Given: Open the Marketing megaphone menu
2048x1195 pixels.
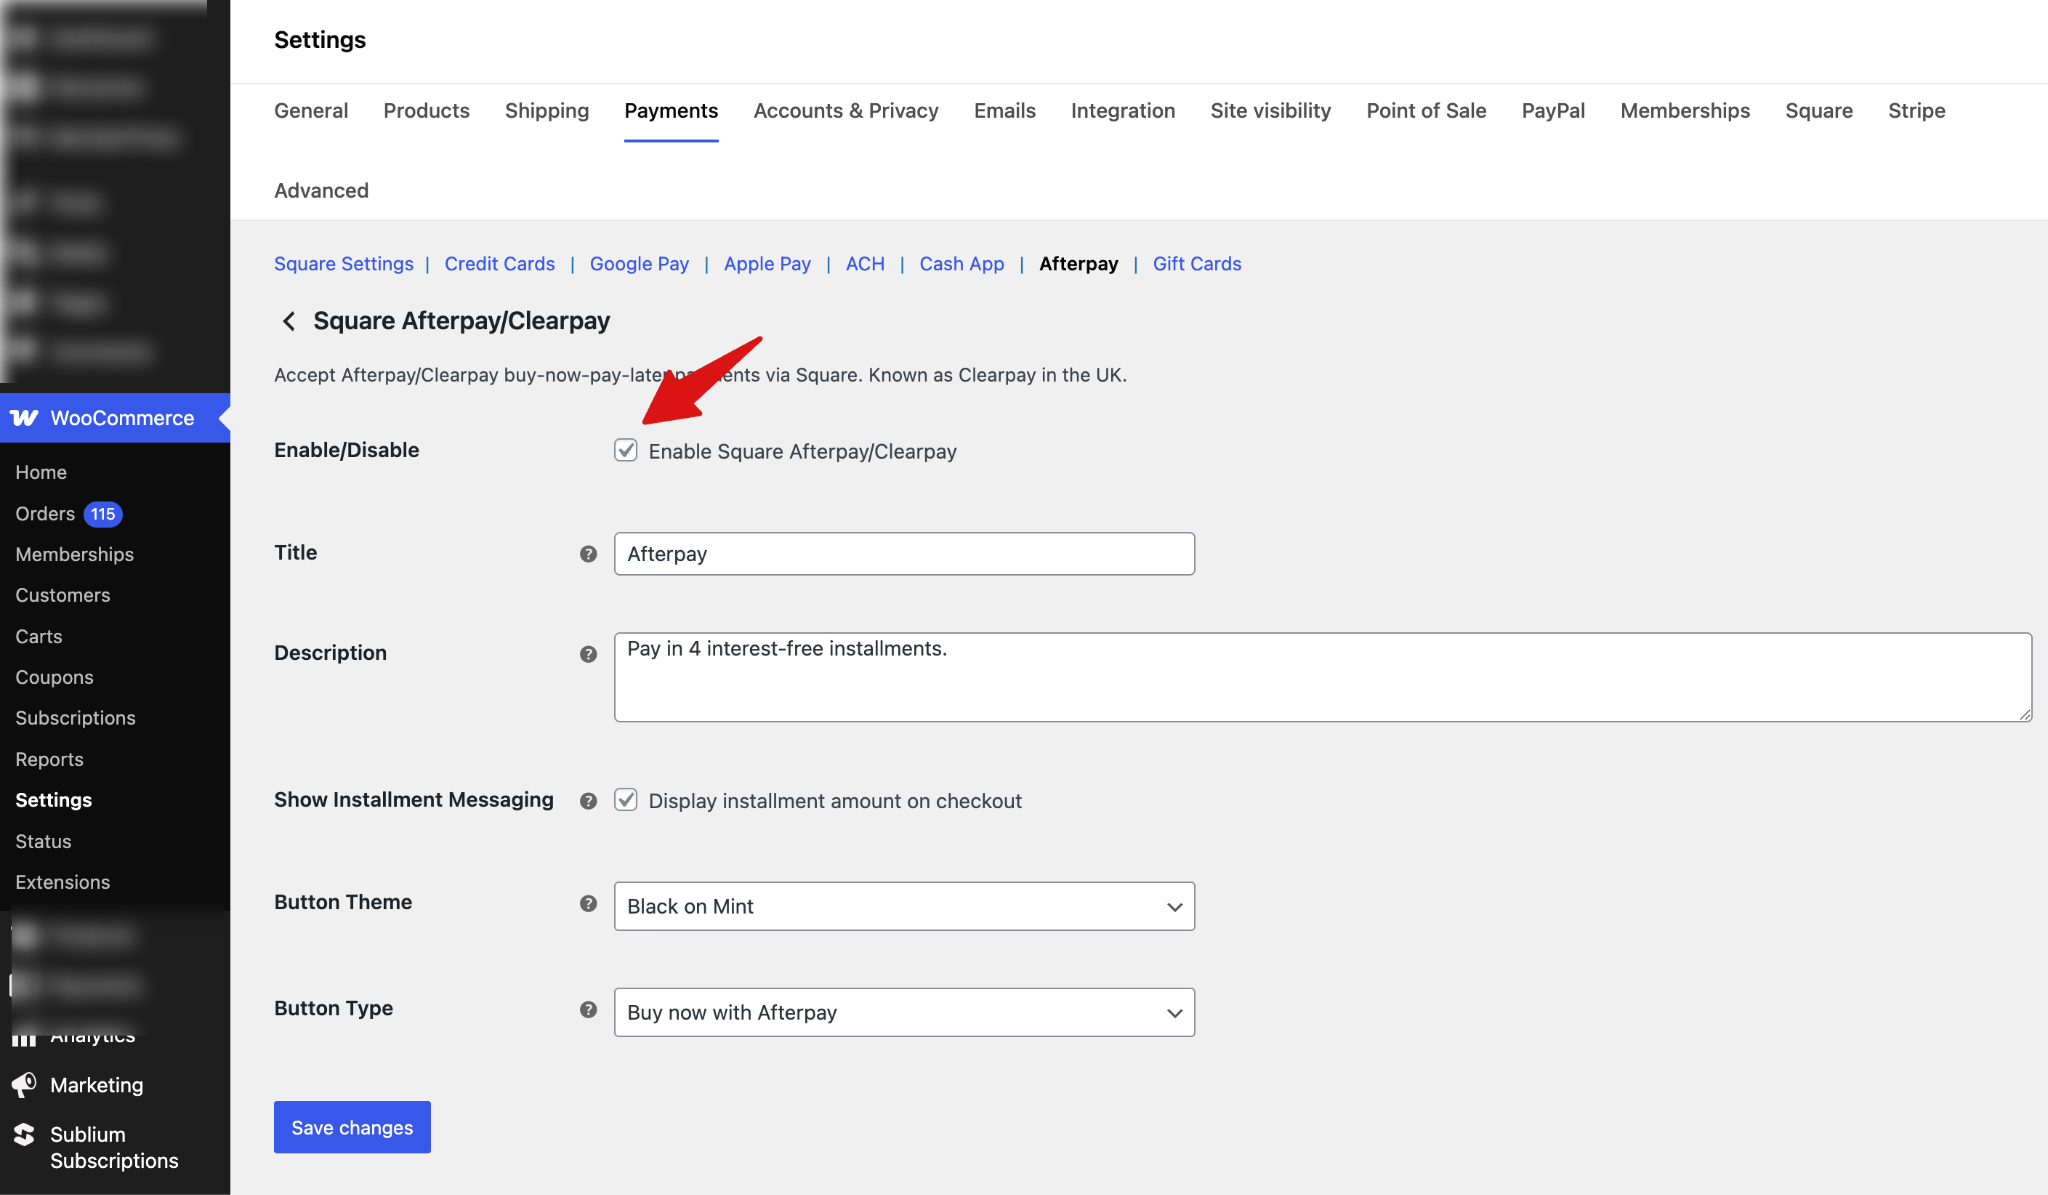Looking at the screenshot, I should 96,1085.
